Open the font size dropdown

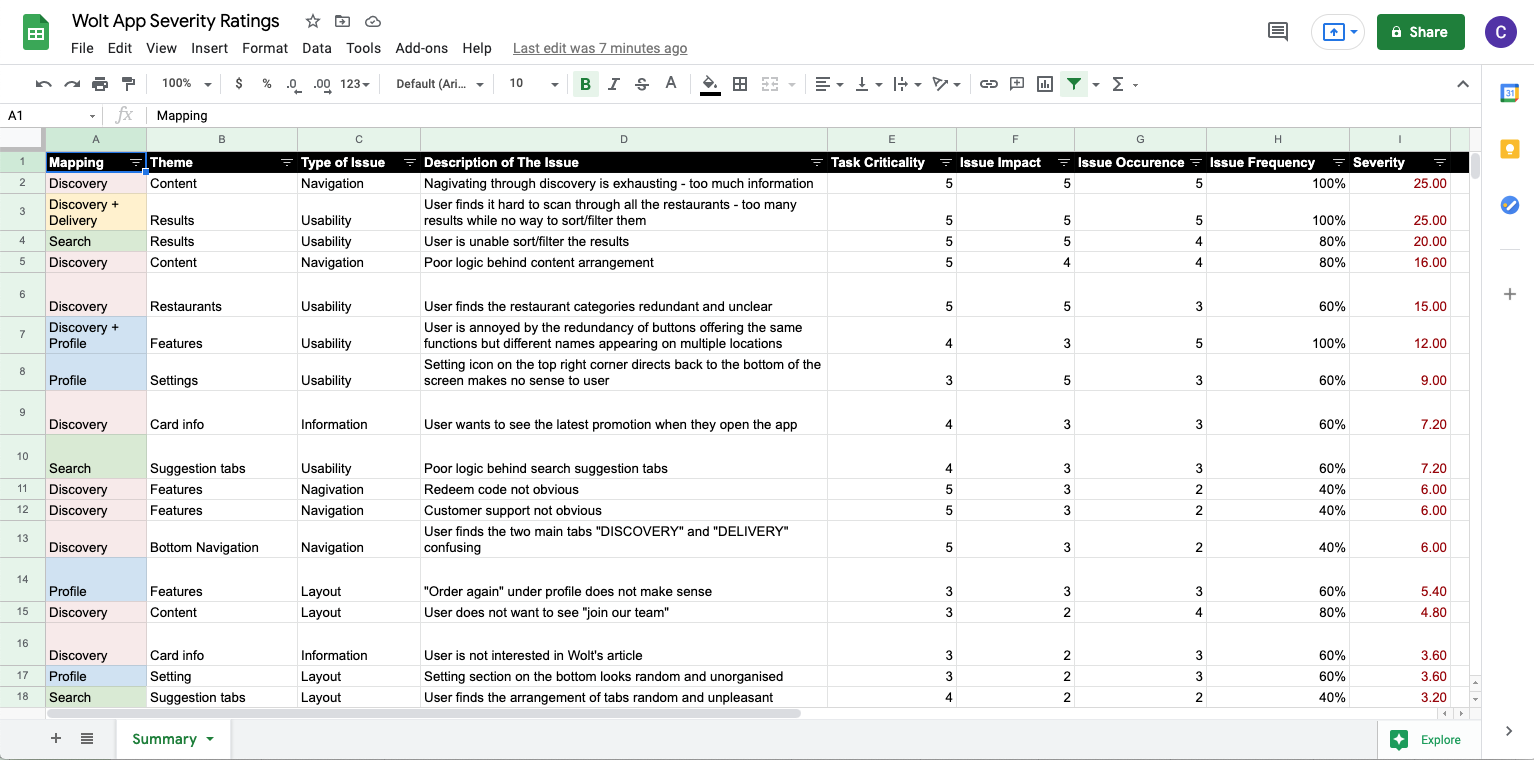(534, 84)
